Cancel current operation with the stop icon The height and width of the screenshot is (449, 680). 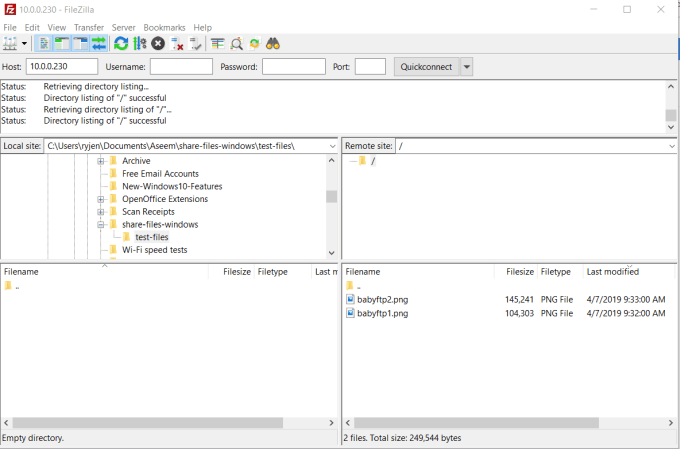[158, 44]
